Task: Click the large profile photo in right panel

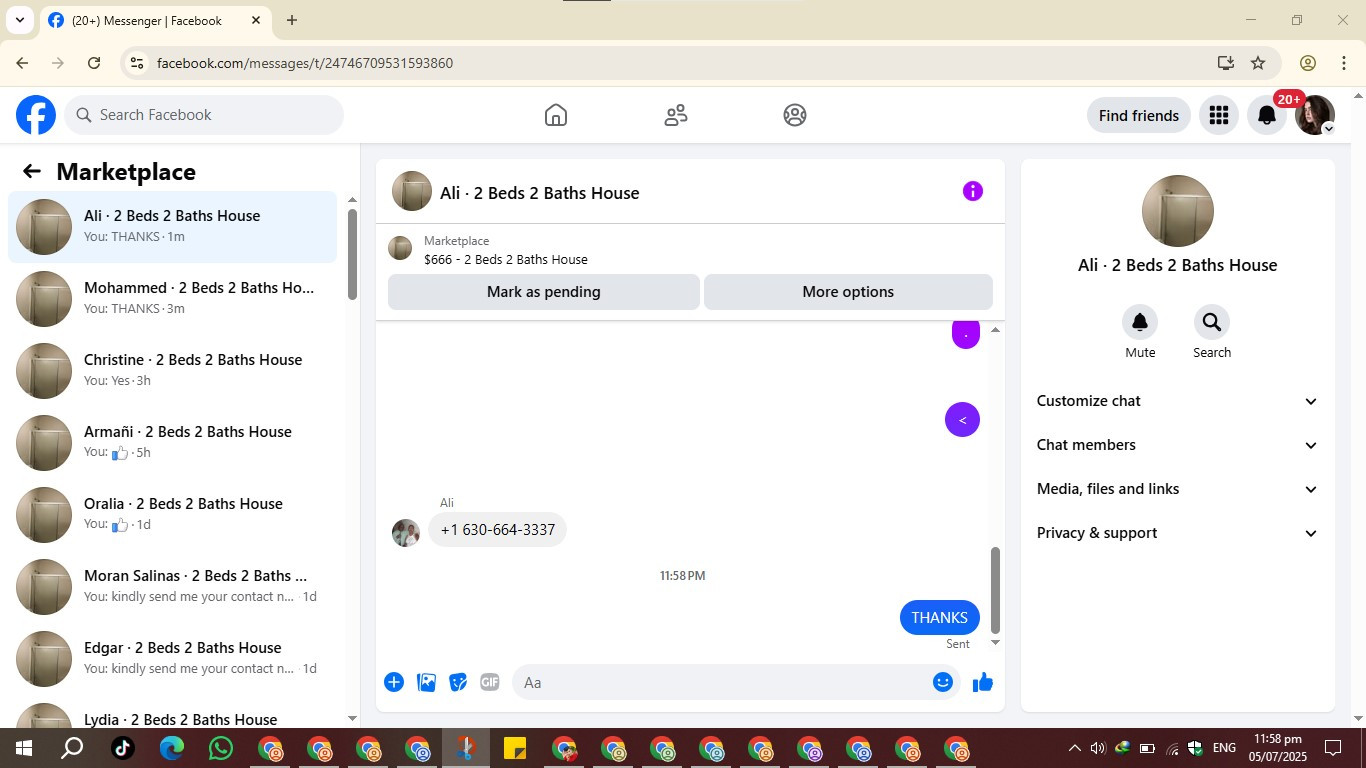Action: [x=1178, y=211]
